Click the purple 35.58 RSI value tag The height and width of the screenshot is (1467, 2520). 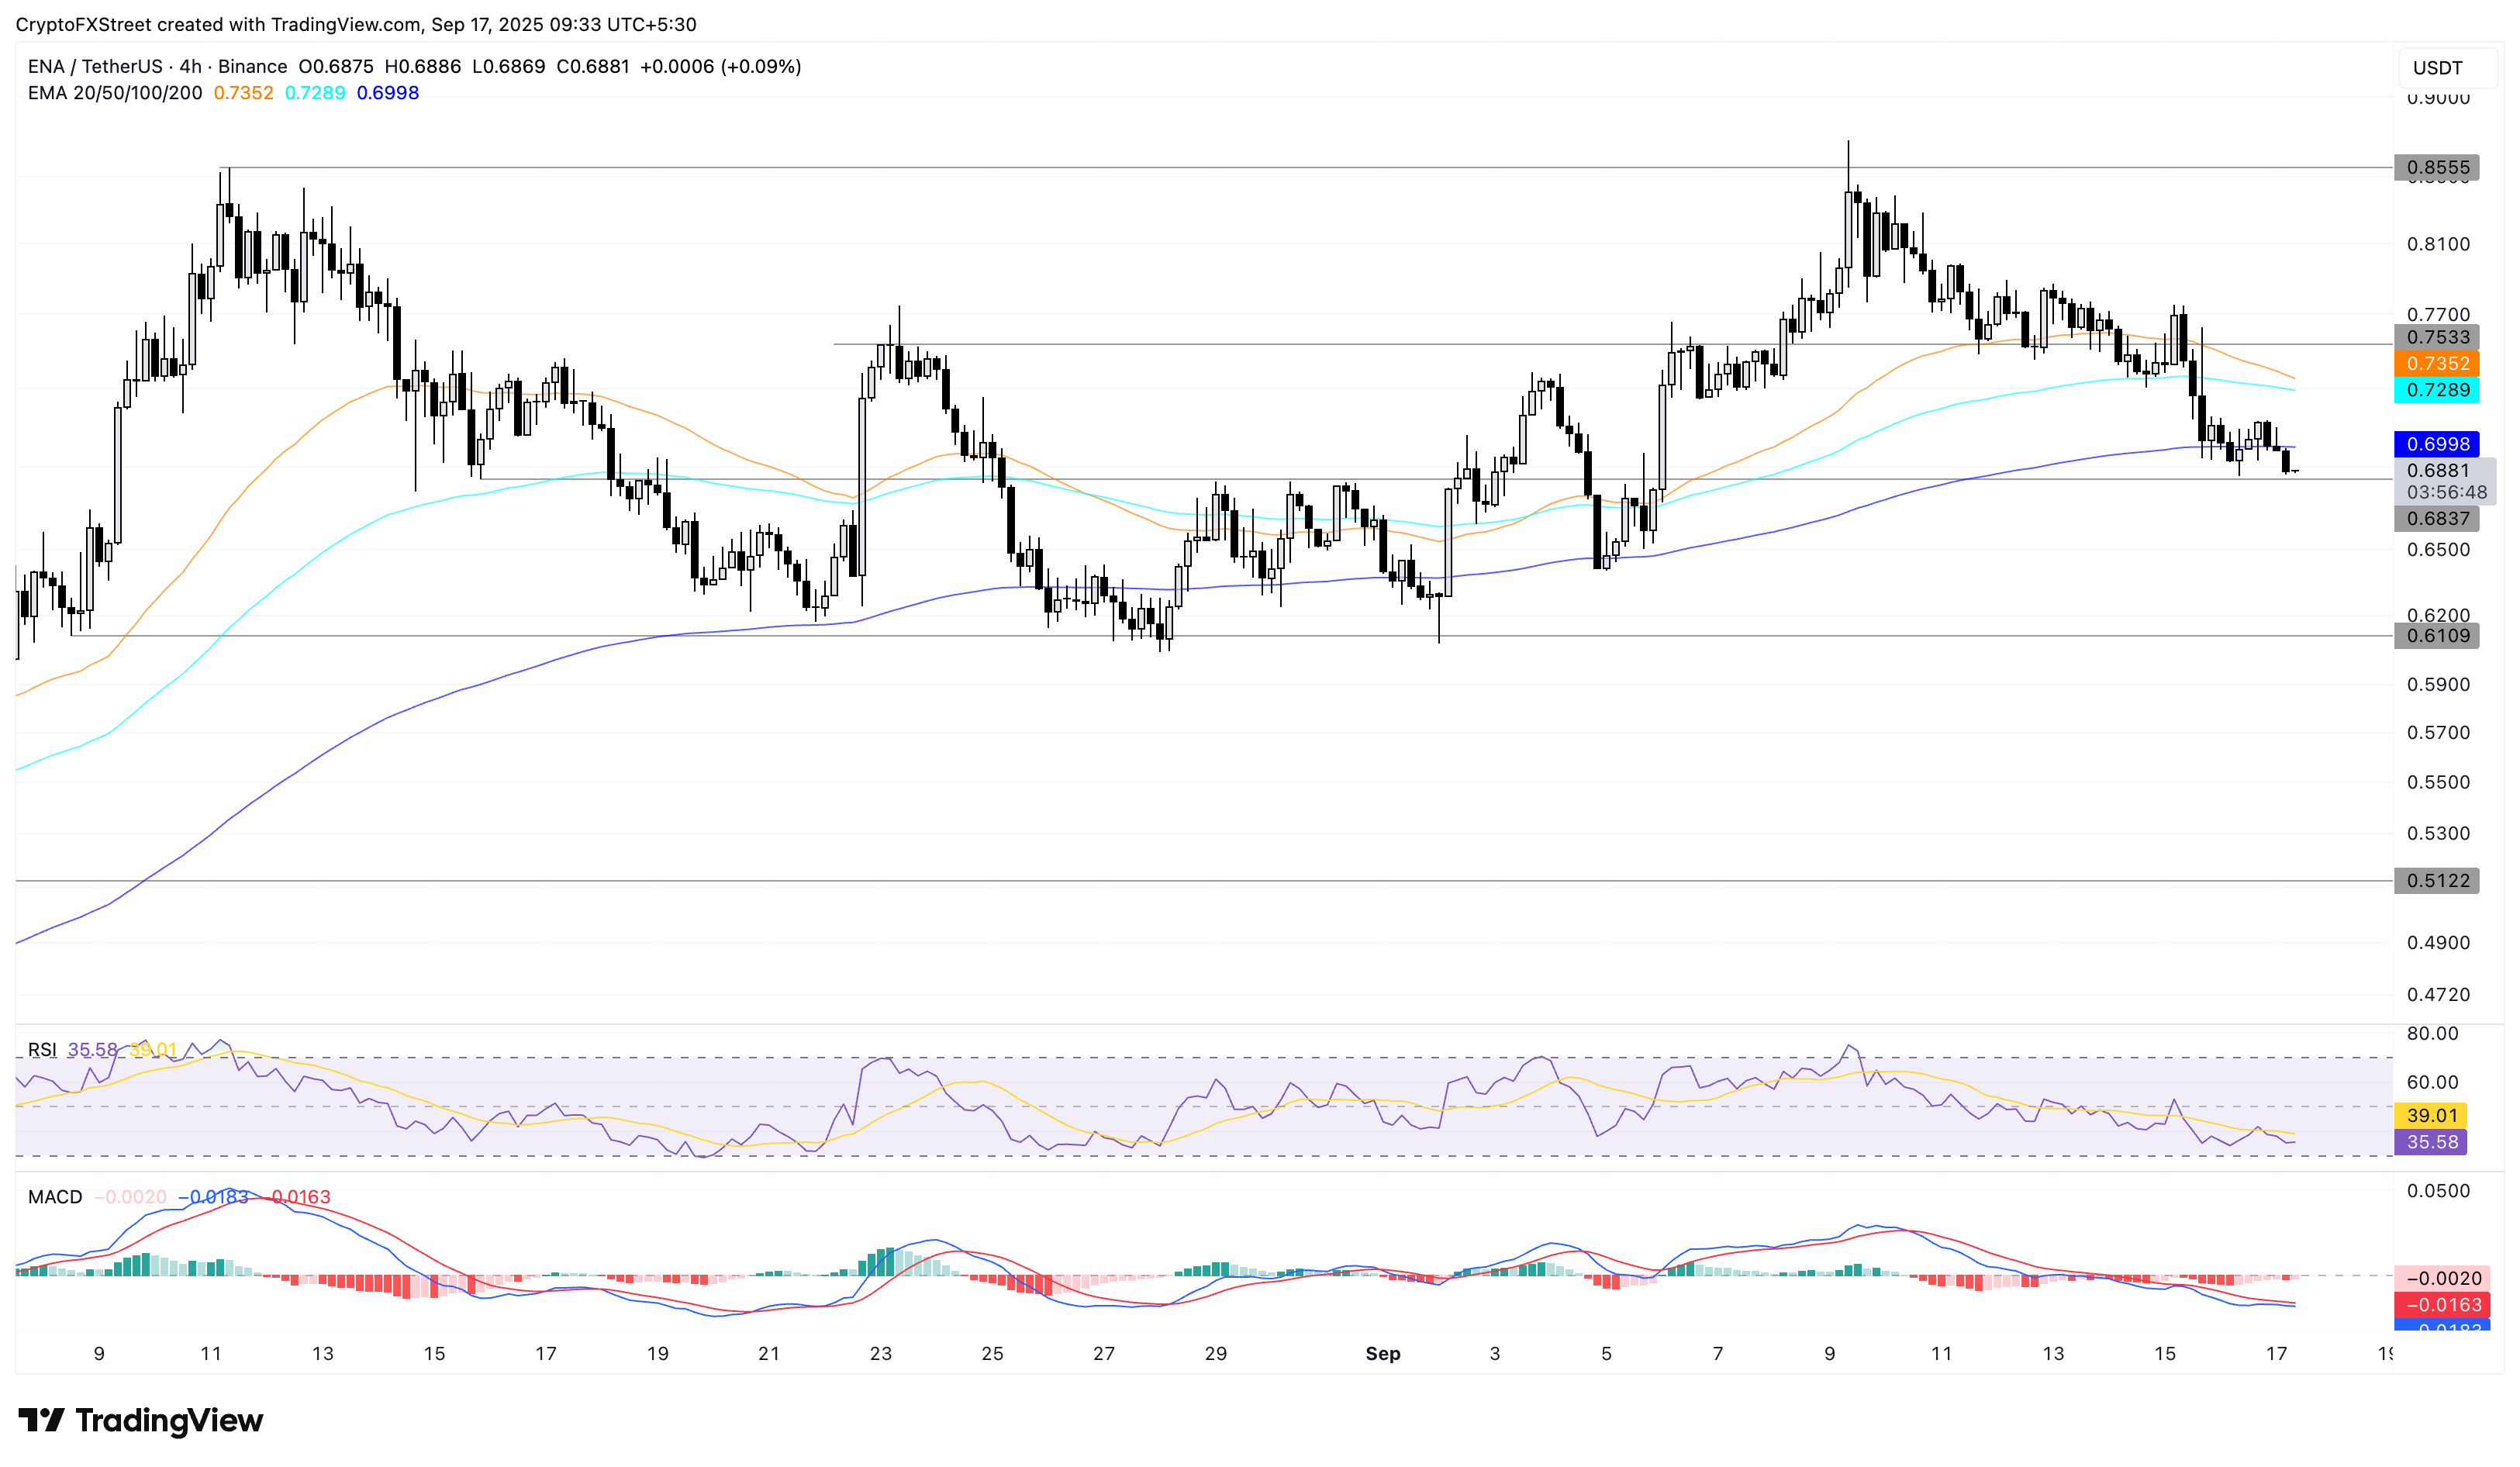pyautogui.click(x=2430, y=1142)
